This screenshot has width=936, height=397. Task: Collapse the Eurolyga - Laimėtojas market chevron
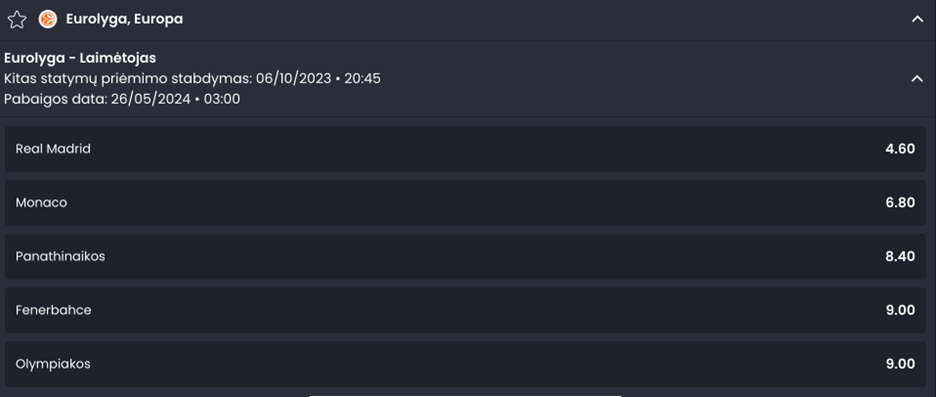[917, 79]
